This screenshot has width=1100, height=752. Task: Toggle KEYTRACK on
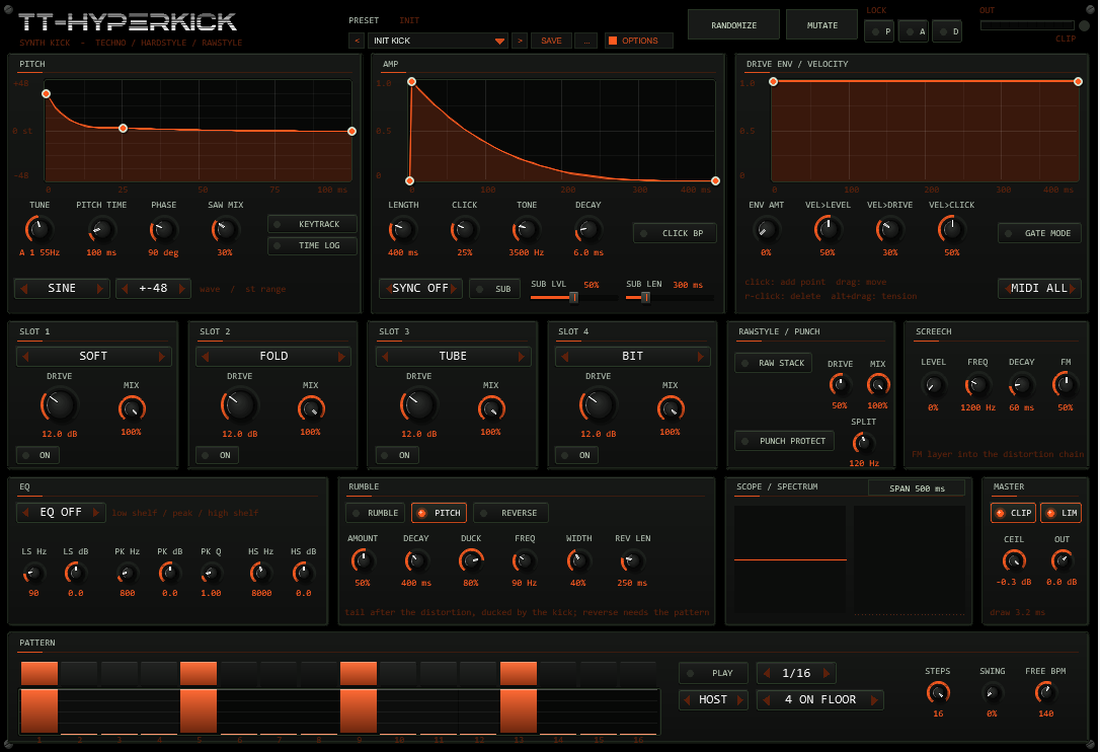tap(312, 224)
